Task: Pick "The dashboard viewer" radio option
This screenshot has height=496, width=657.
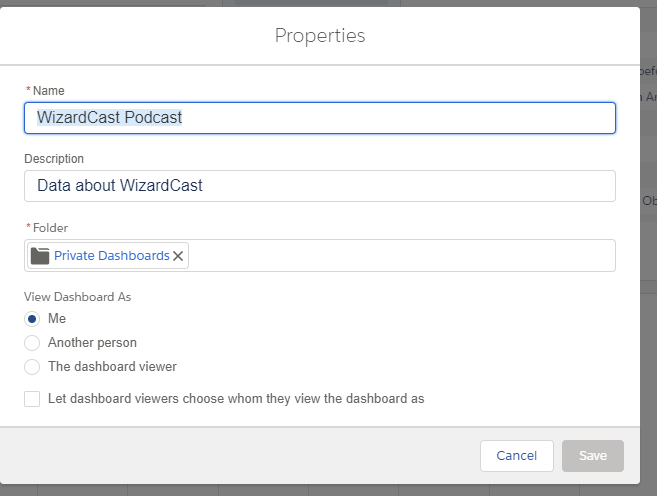Action: click(x=32, y=367)
